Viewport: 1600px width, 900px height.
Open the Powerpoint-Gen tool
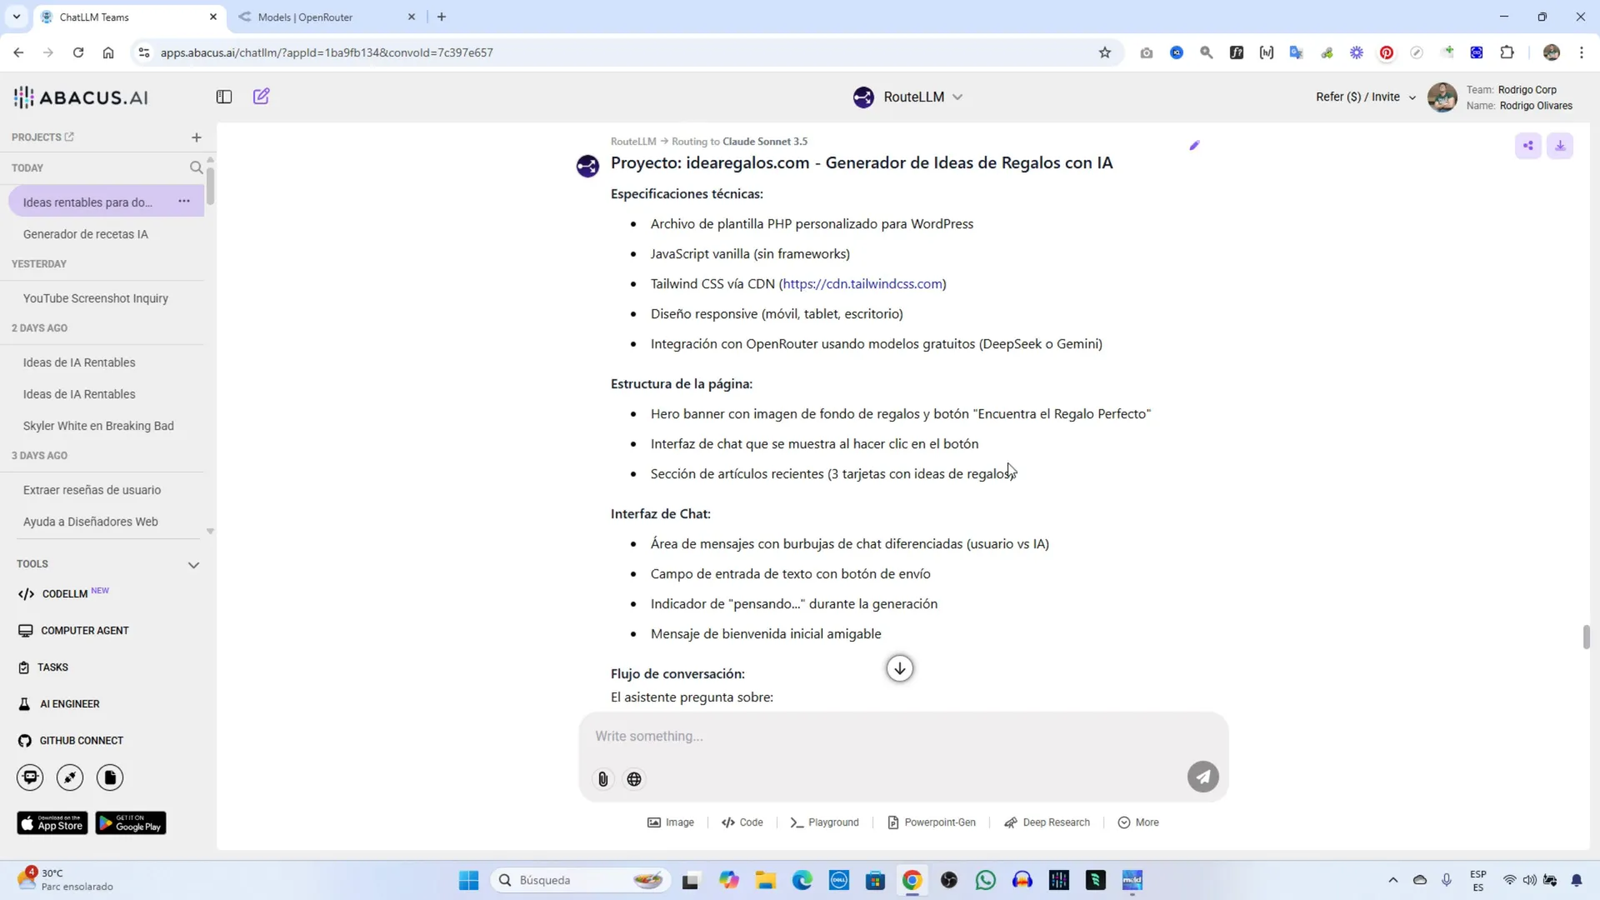tap(931, 821)
